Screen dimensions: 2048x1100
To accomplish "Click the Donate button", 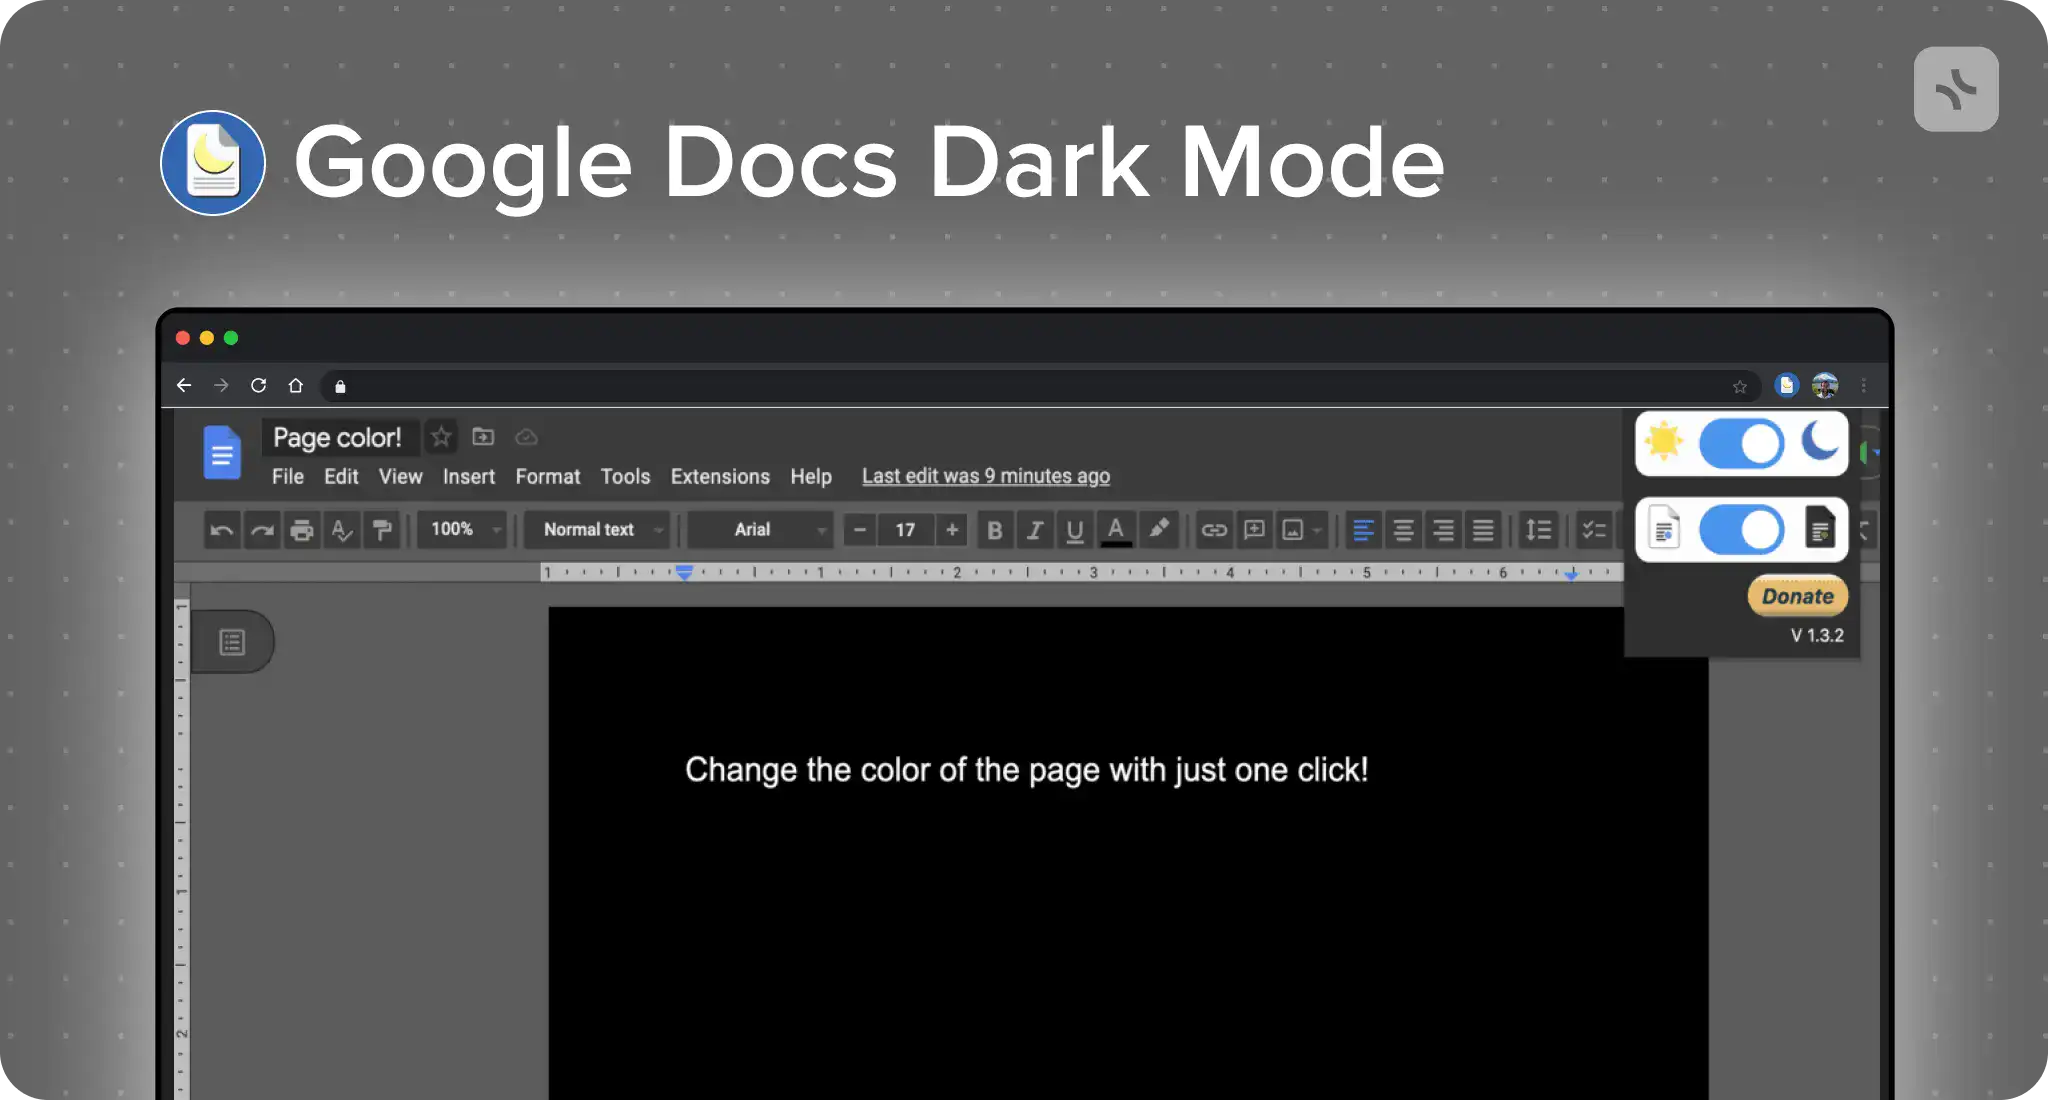I will 1797,596.
